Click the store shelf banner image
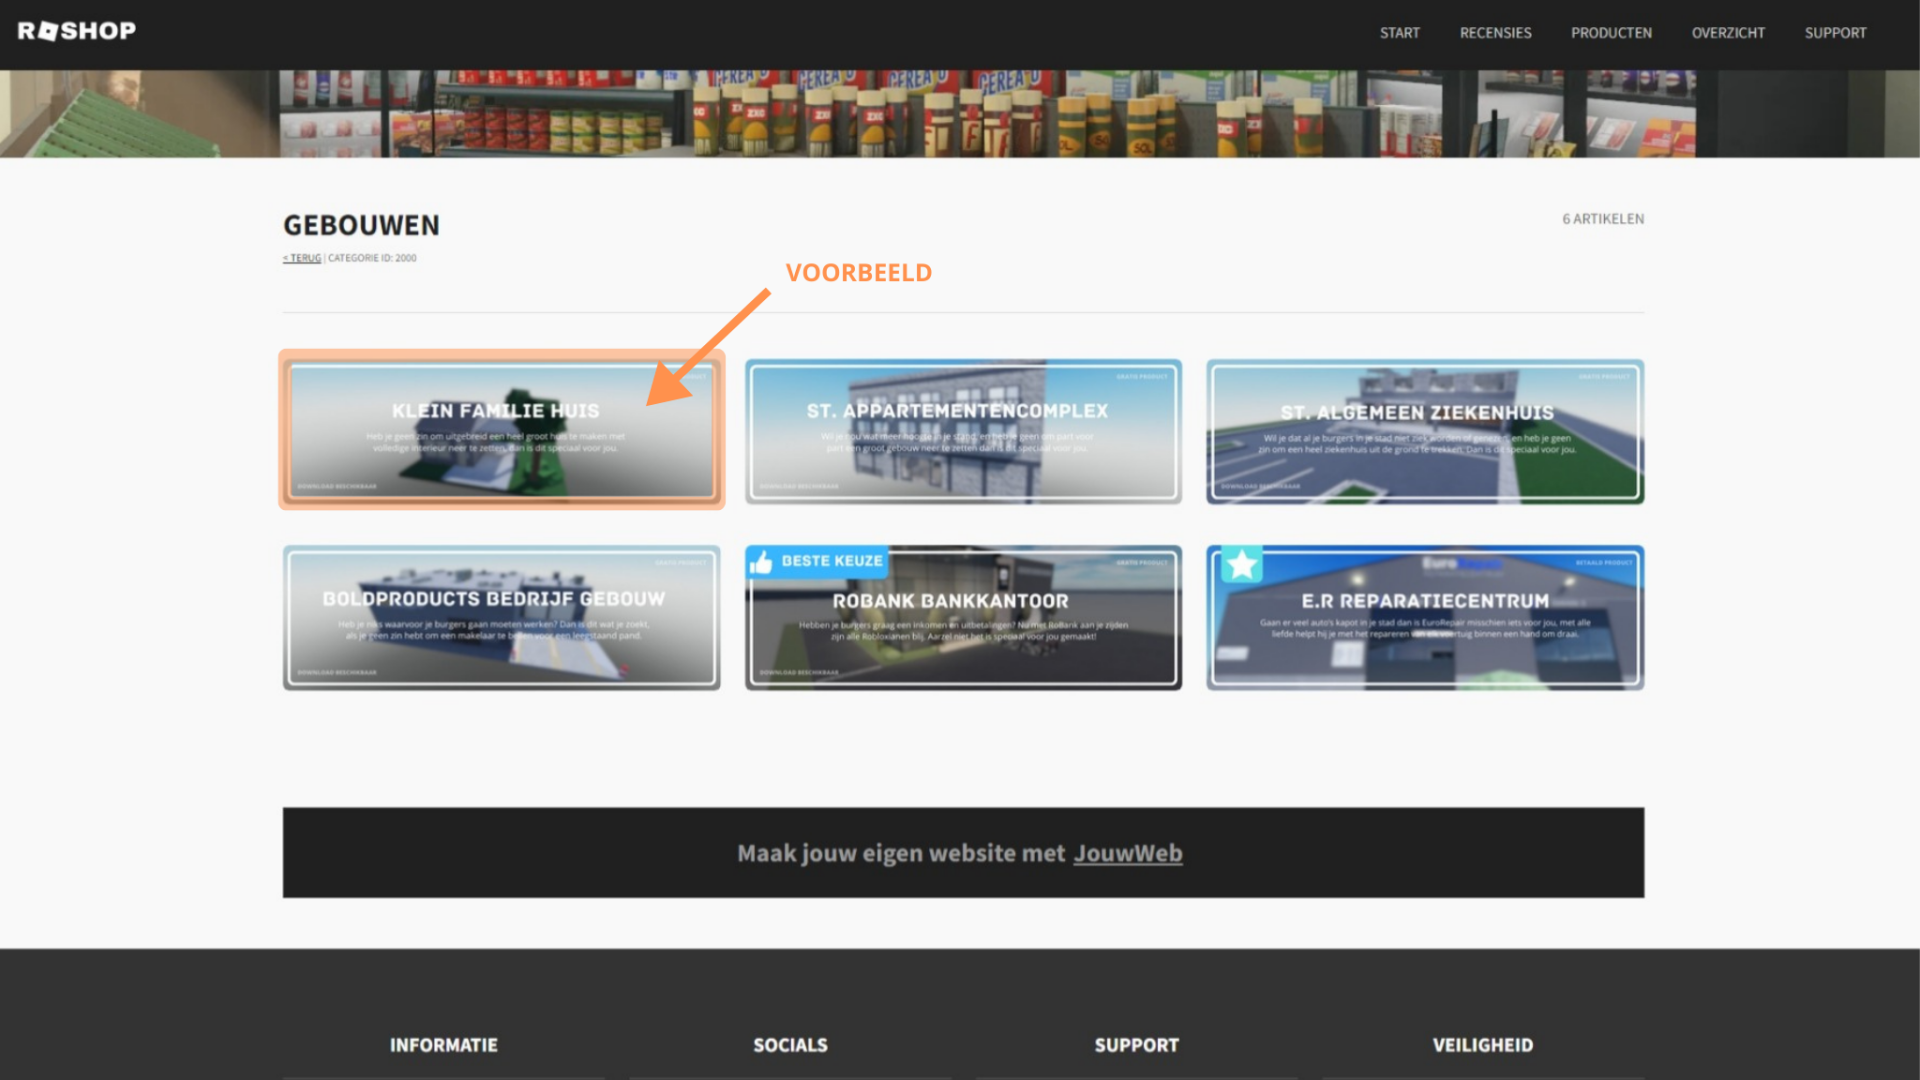This screenshot has width=1920, height=1080. [960, 113]
